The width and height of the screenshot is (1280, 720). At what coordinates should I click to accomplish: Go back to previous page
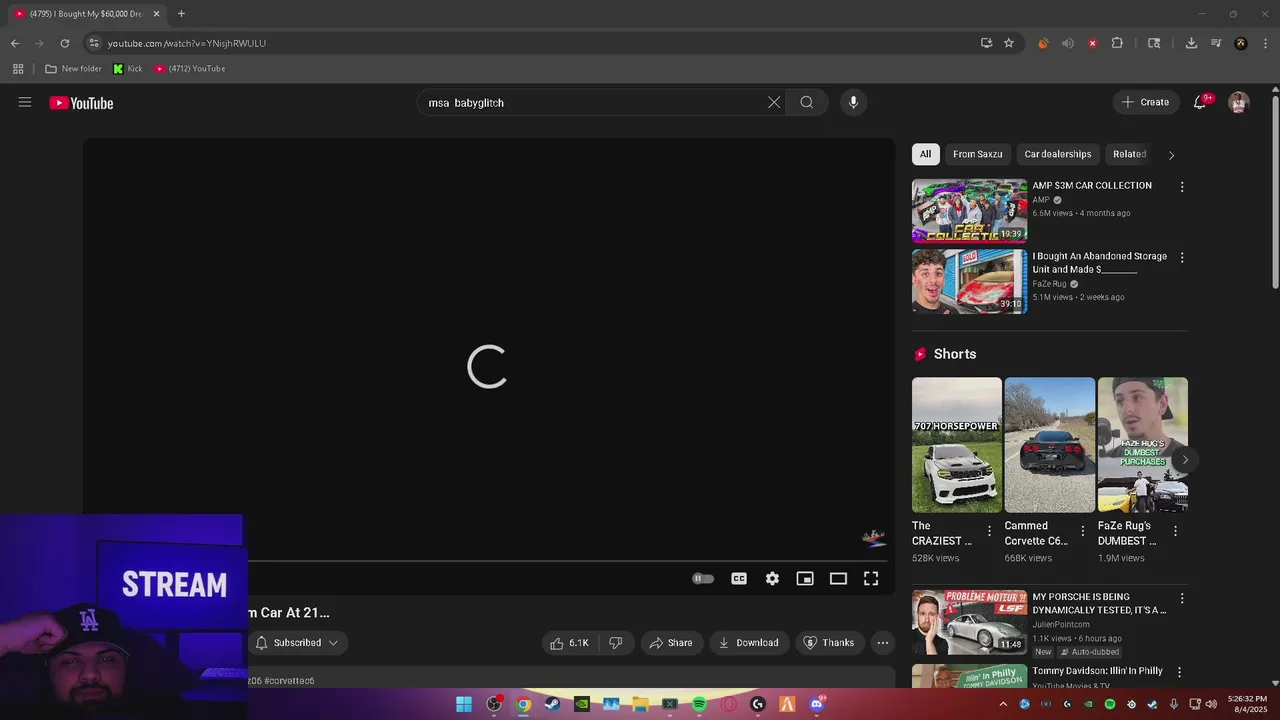15,43
